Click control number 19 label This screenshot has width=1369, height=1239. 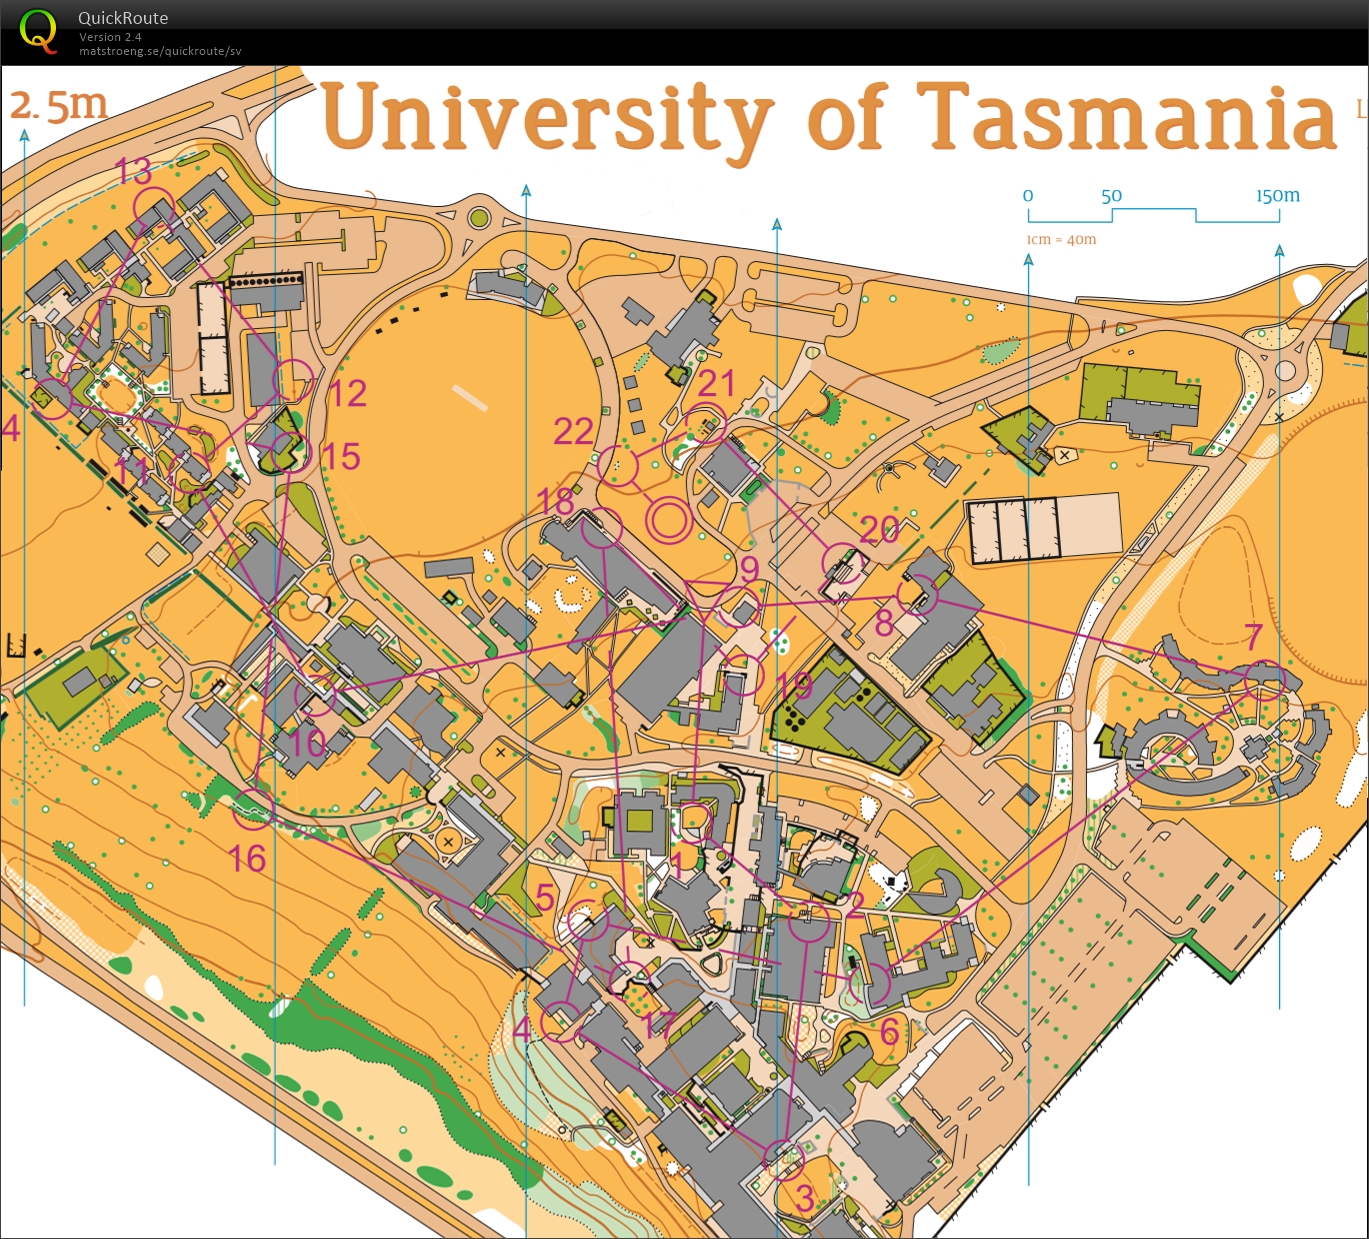794,686
